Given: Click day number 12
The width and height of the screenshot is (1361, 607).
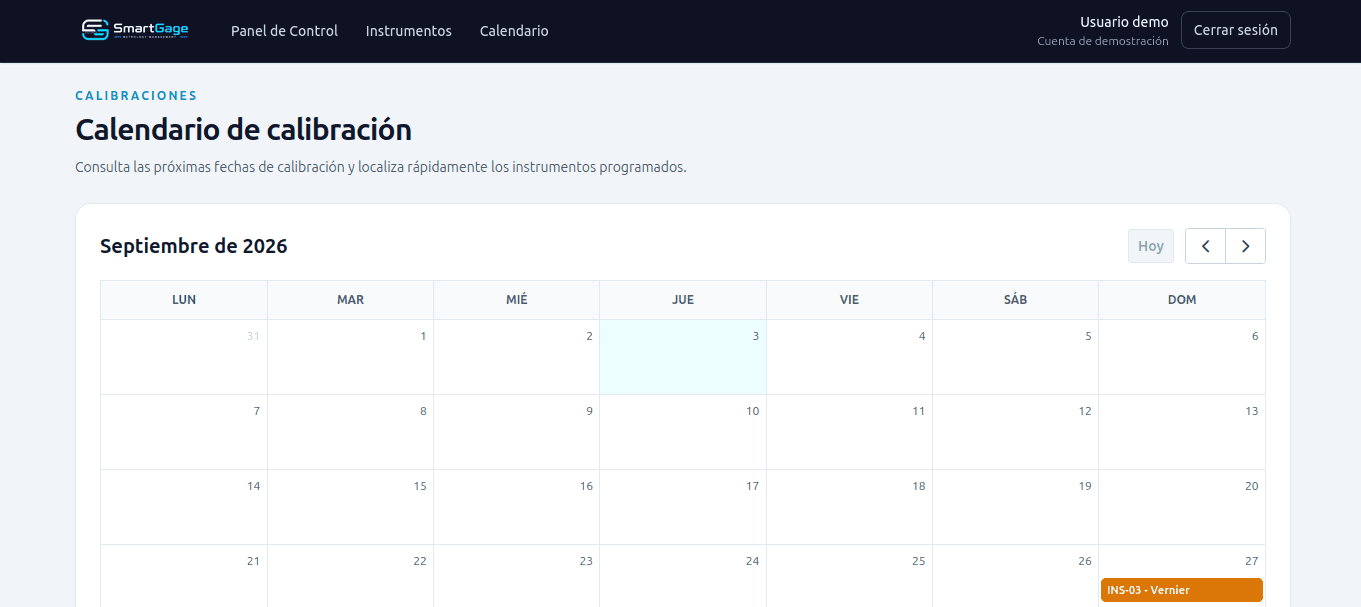Looking at the screenshot, I should click(1085, 411).
